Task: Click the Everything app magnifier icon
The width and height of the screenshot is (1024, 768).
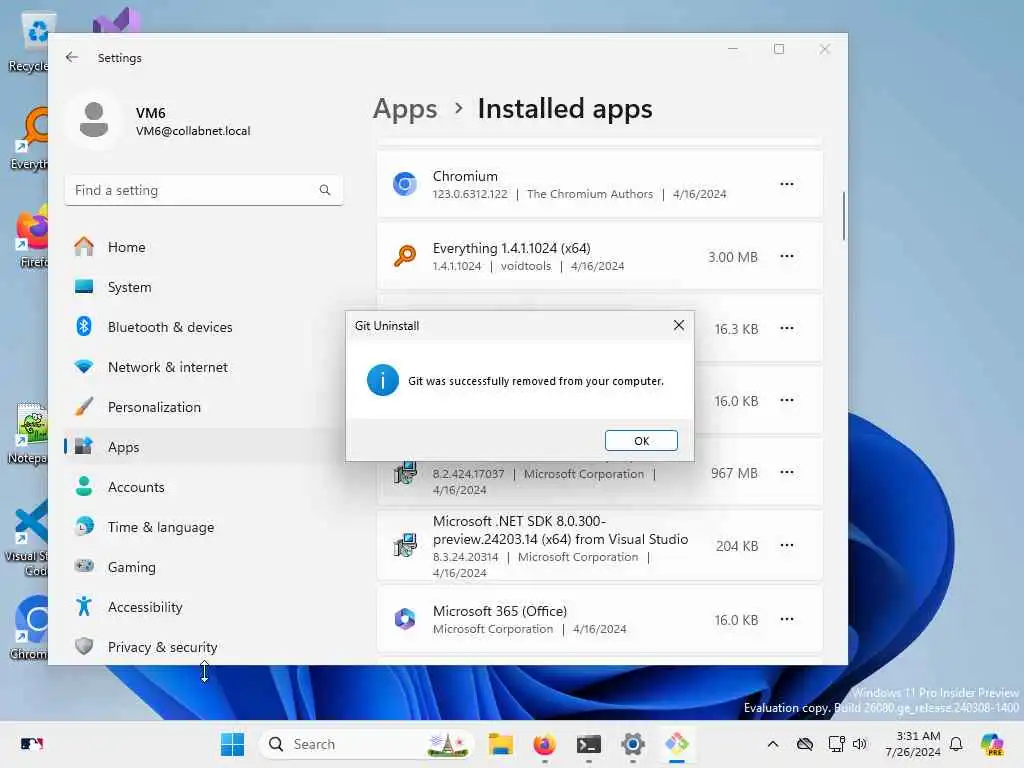Action: (x=405, y=256)
